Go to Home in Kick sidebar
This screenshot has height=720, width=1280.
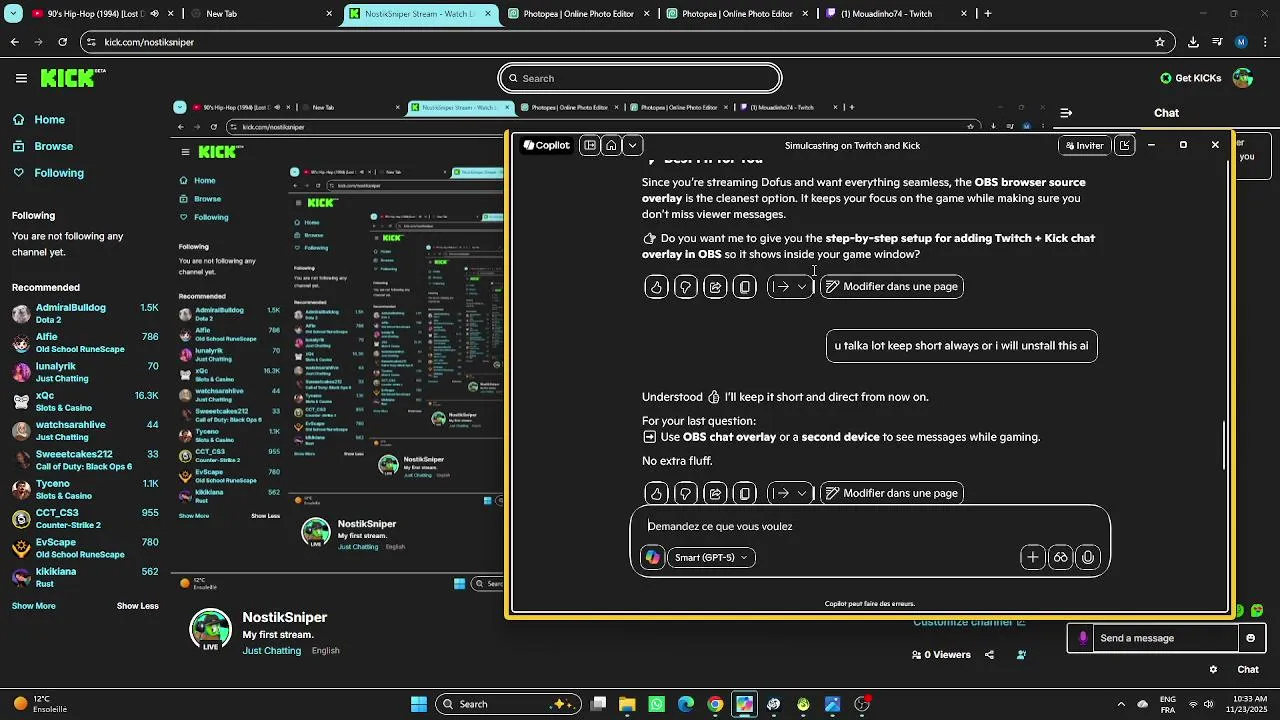tap(39, 119)
